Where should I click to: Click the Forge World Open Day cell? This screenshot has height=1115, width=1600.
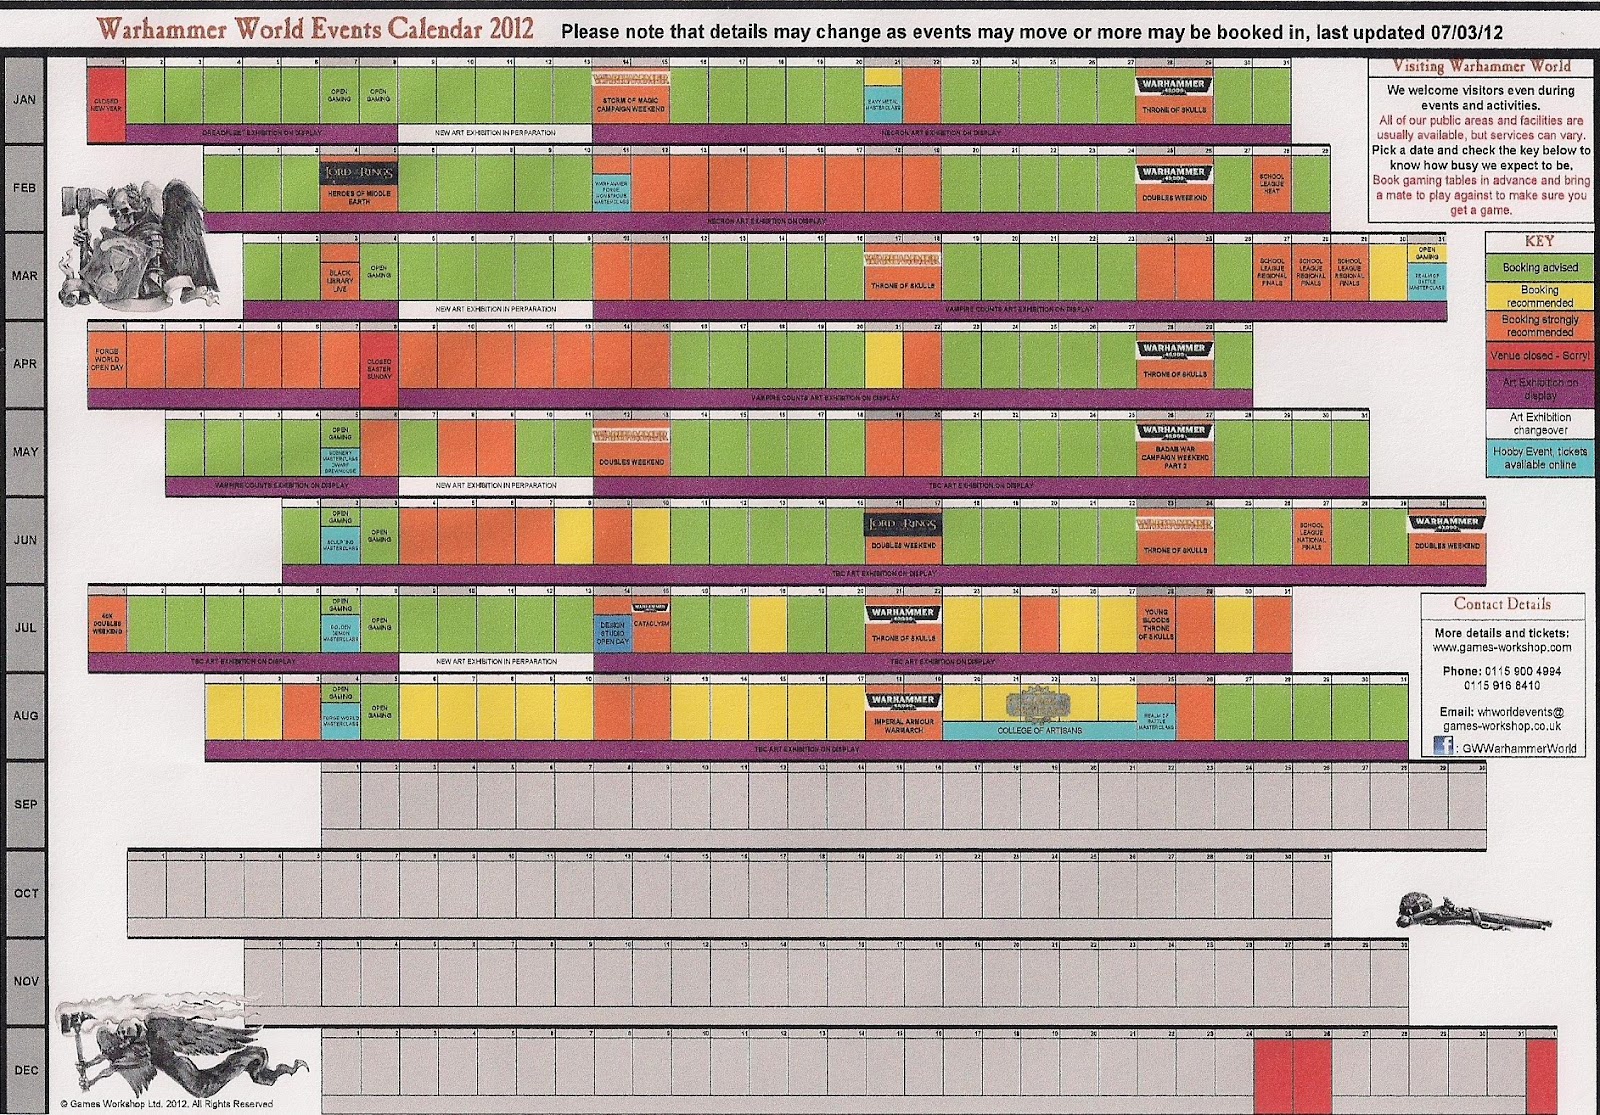(x=106, y=360)
